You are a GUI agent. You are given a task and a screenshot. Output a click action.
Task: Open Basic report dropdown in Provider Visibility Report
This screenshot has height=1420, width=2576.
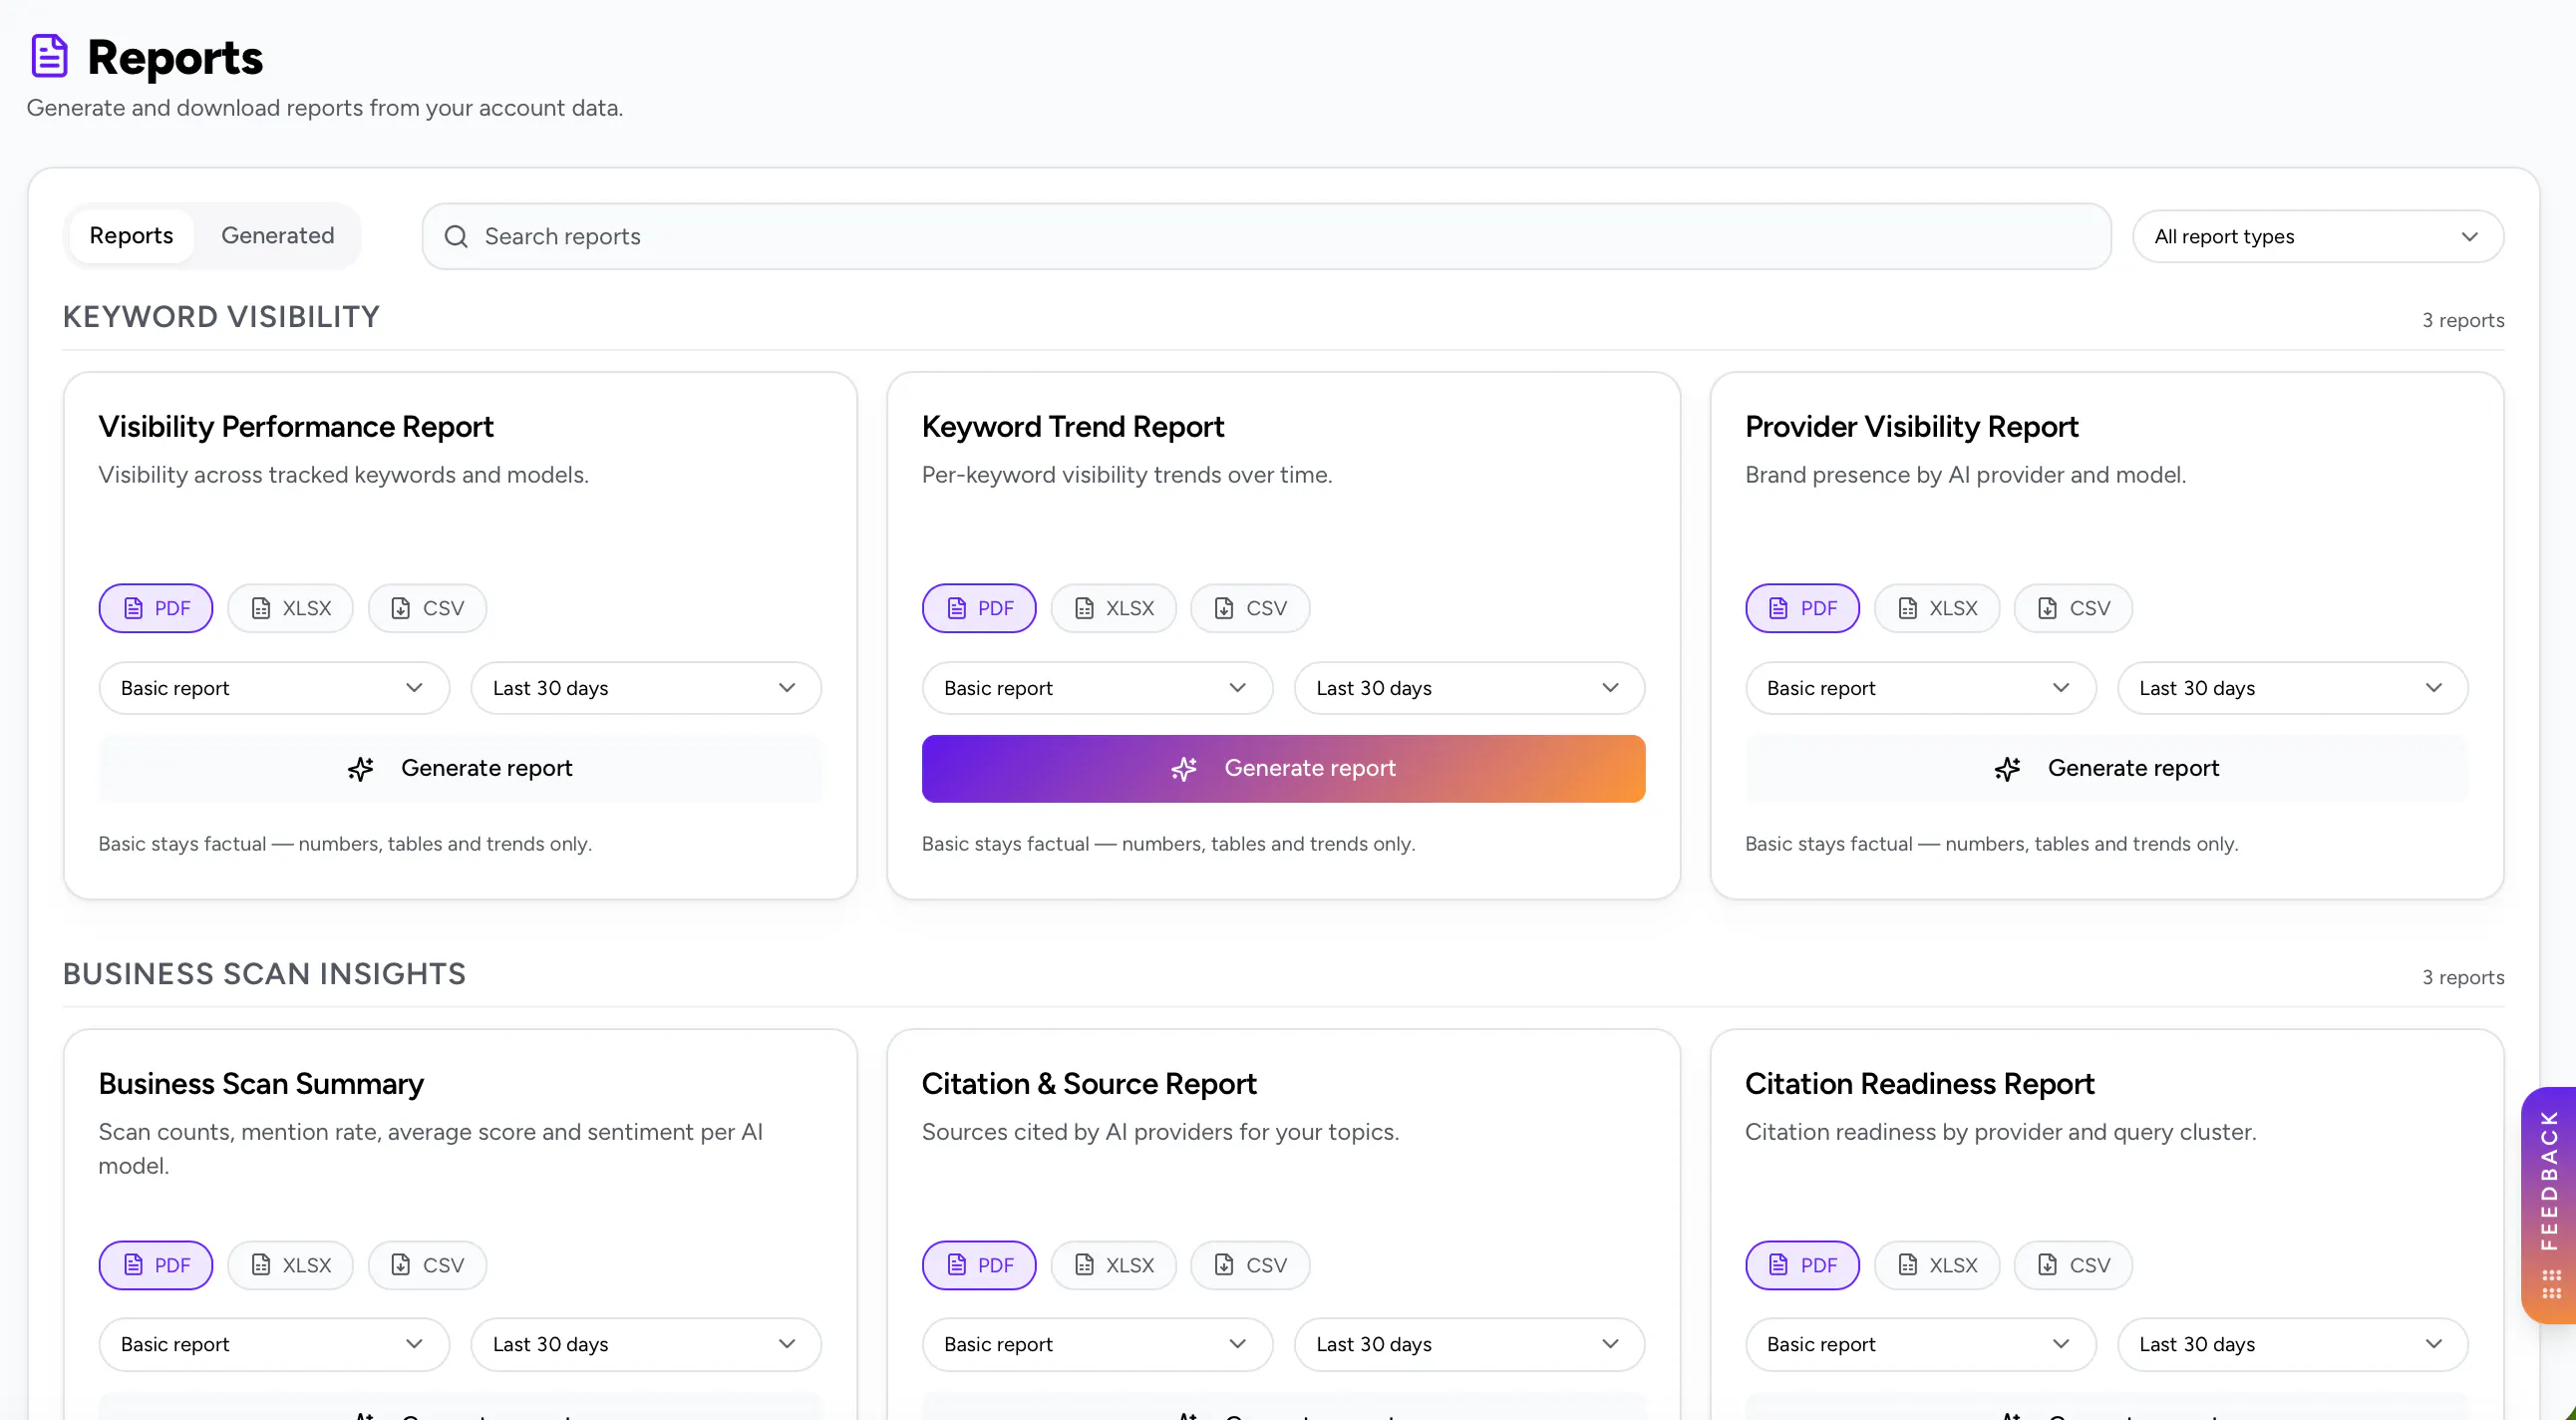pos(1920,688)
